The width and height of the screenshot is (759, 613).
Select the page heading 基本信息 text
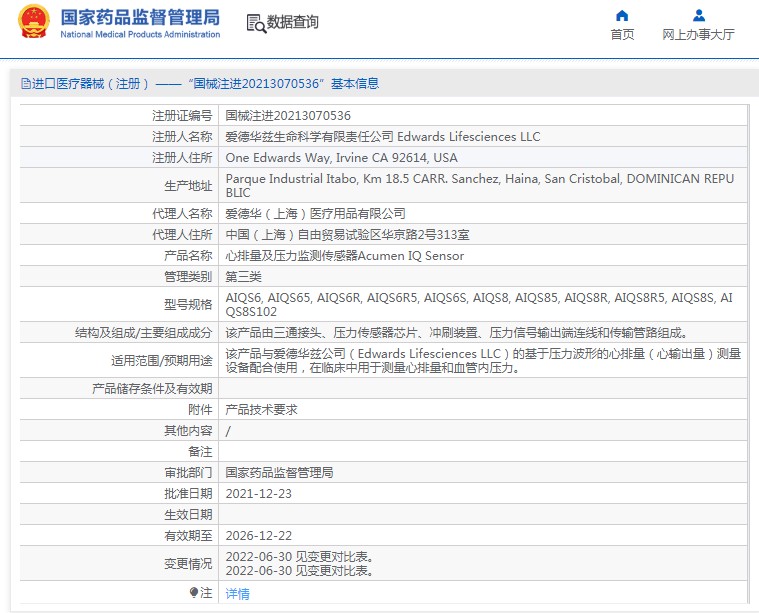click(x=355, y=84)
